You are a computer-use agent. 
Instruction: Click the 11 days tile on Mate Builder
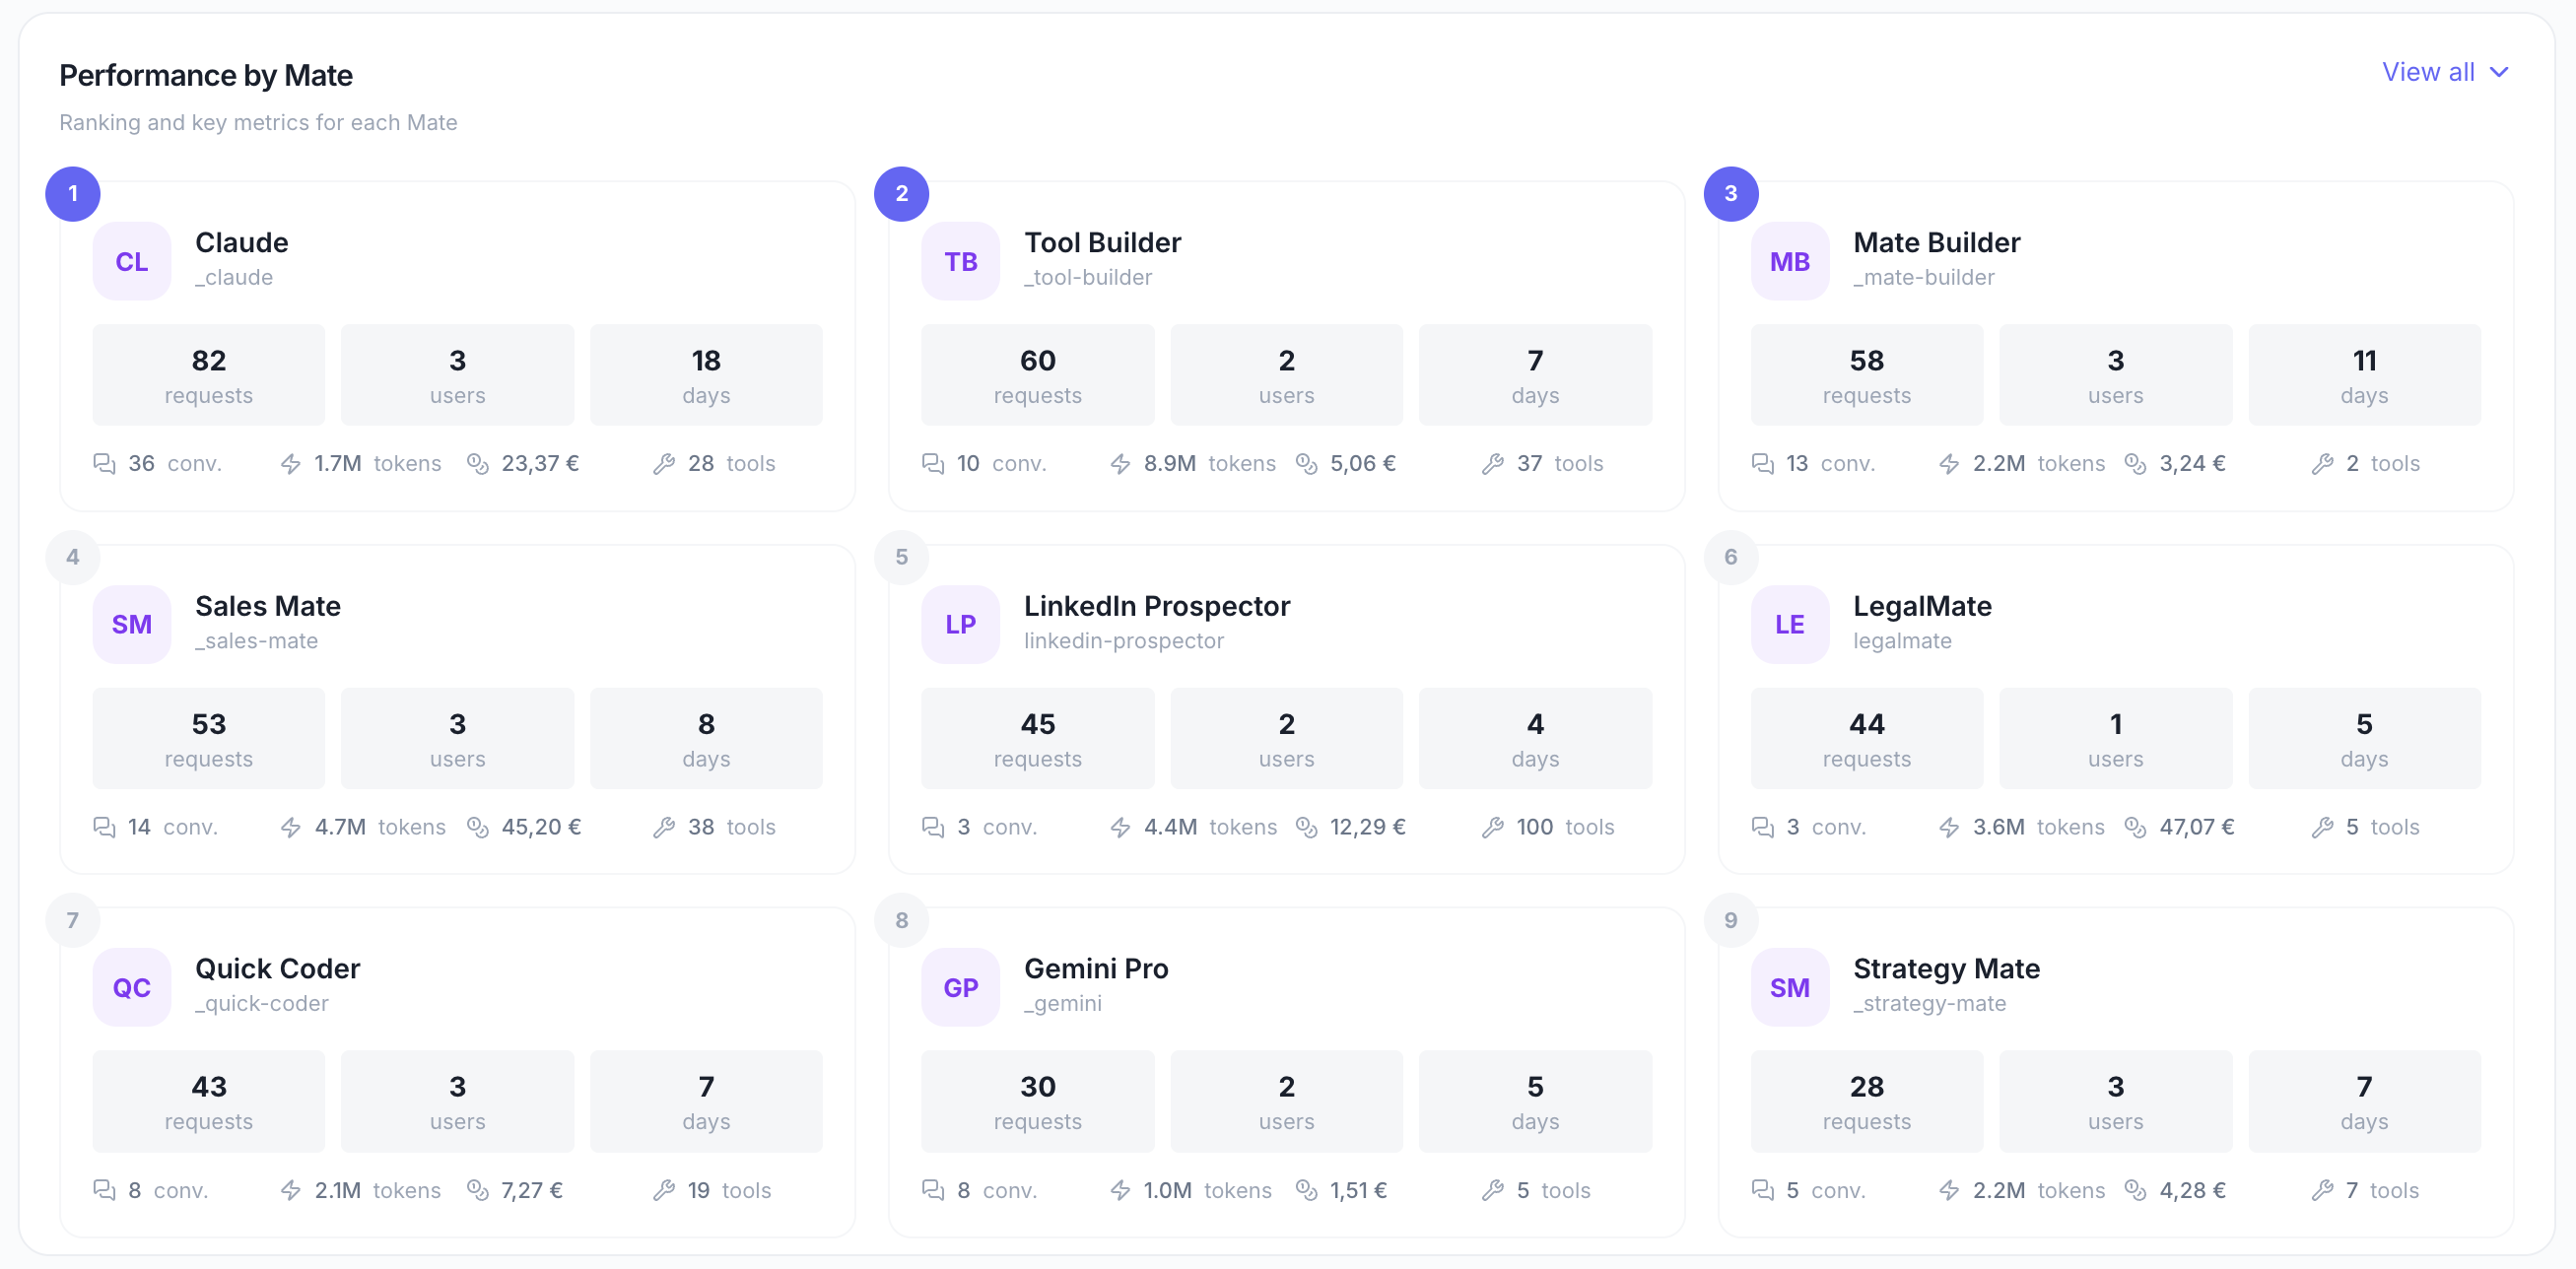[x=2364, y=375]
